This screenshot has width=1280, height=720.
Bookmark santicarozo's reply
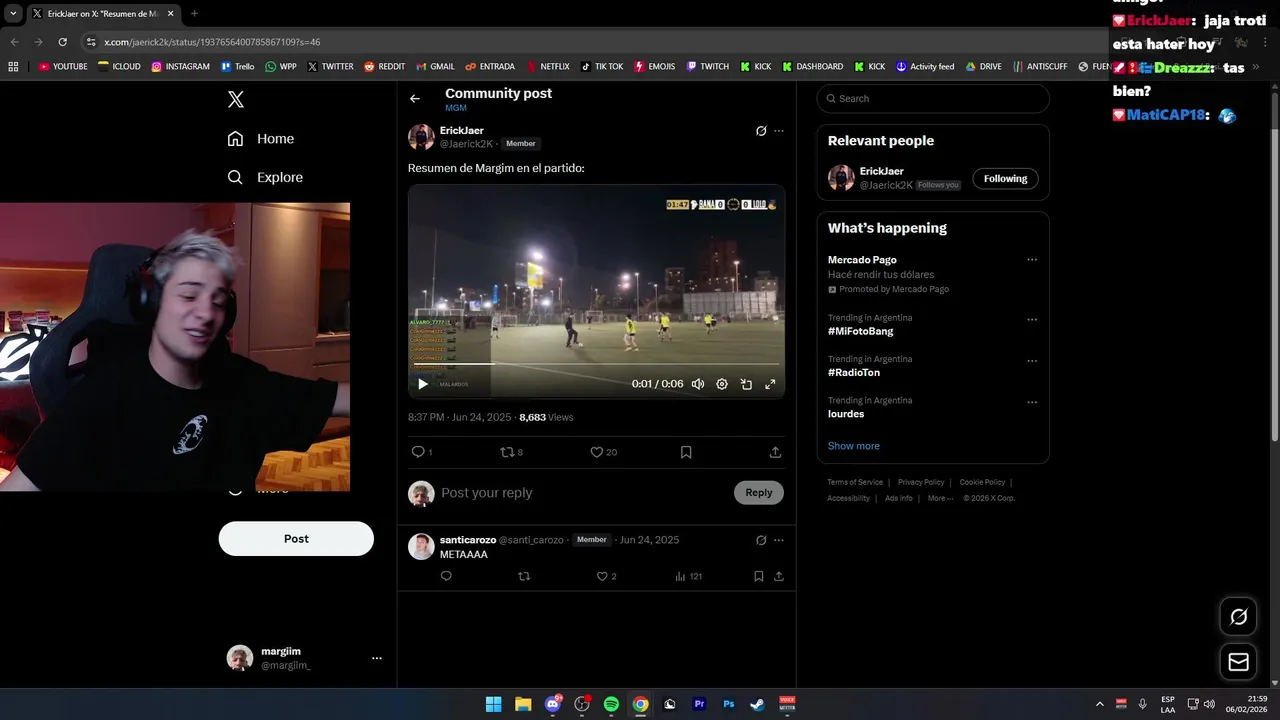coord(759,576)
